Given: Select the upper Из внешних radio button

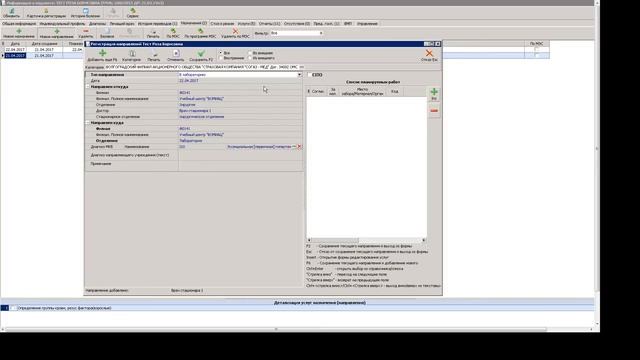Looking at the screenshot, I should 250,53.
